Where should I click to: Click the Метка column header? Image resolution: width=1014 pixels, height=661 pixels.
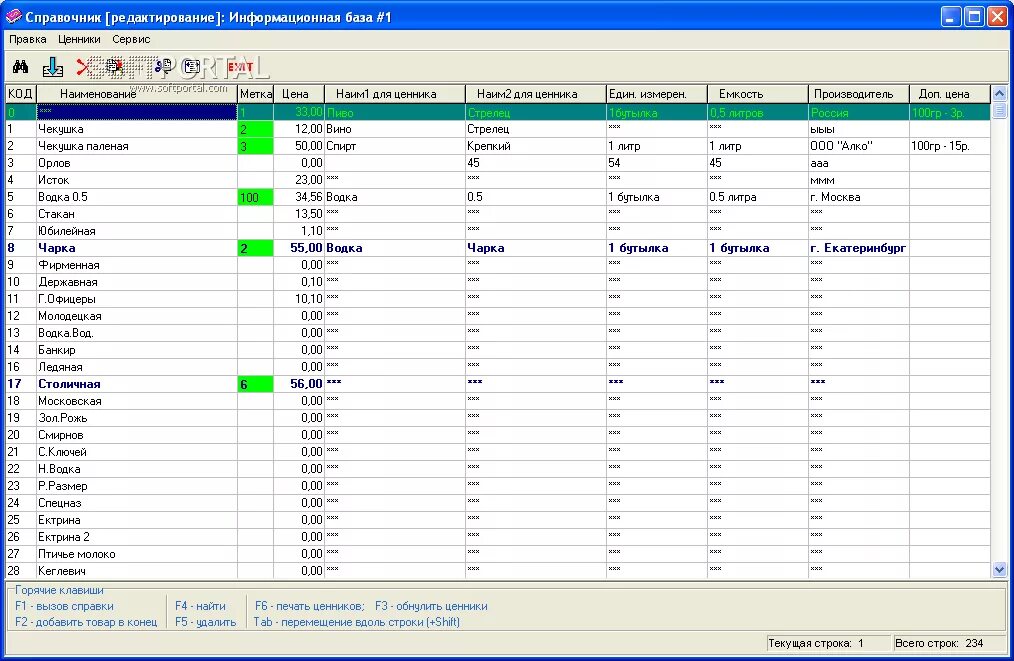[256, 94]
